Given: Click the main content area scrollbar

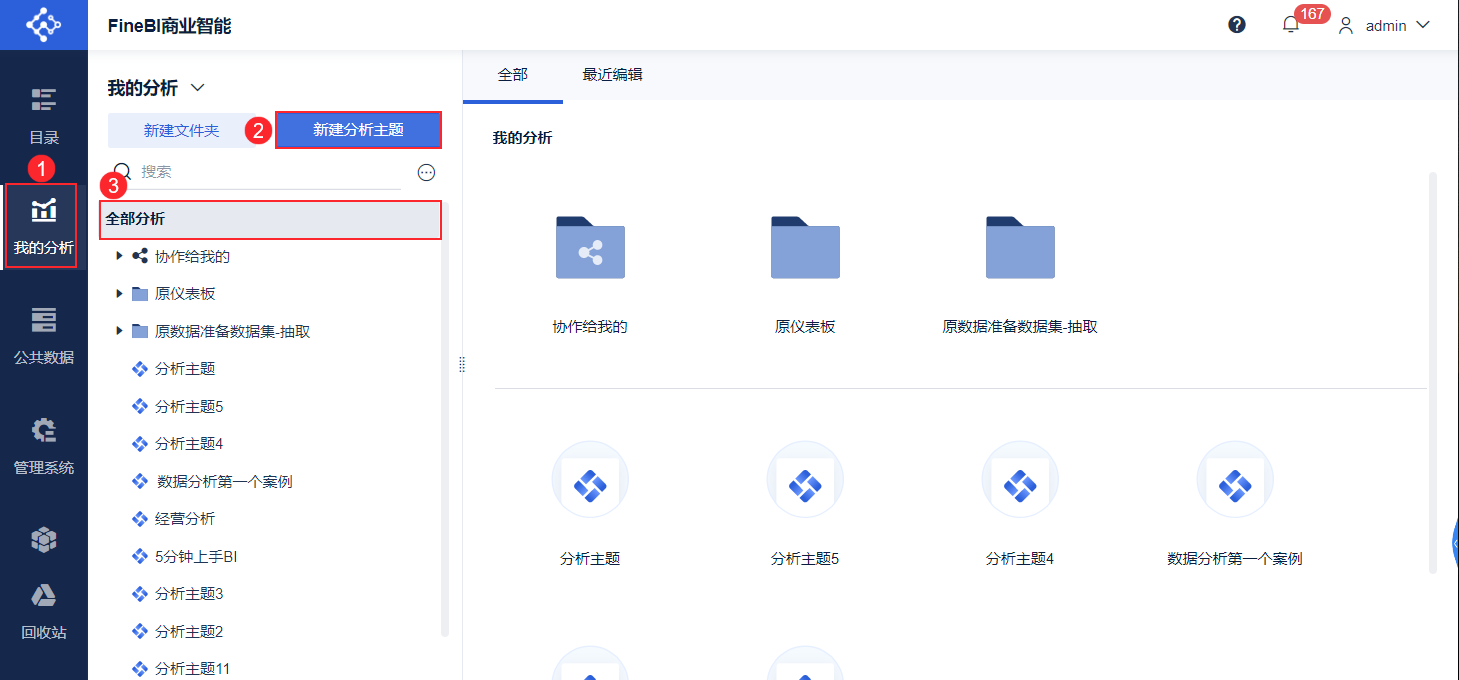Looking at the screenshot, I should tap(1433, 373).
